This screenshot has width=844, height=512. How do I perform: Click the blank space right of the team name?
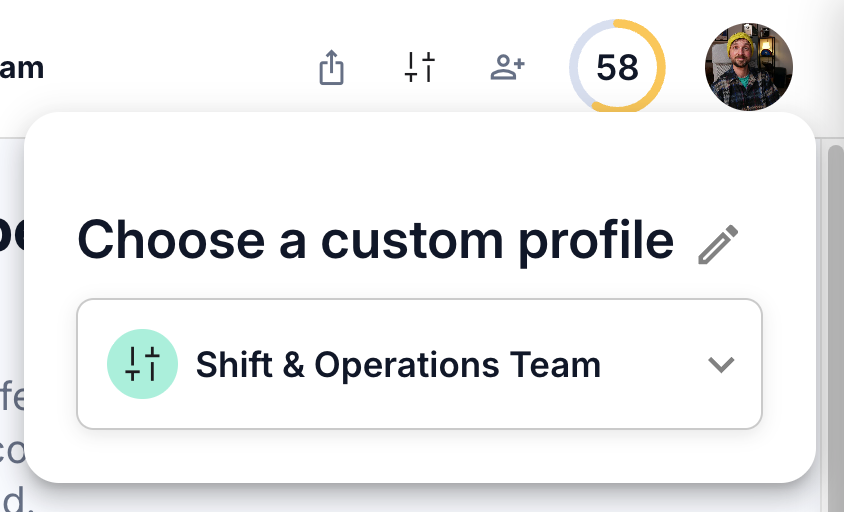pos(654,364)
